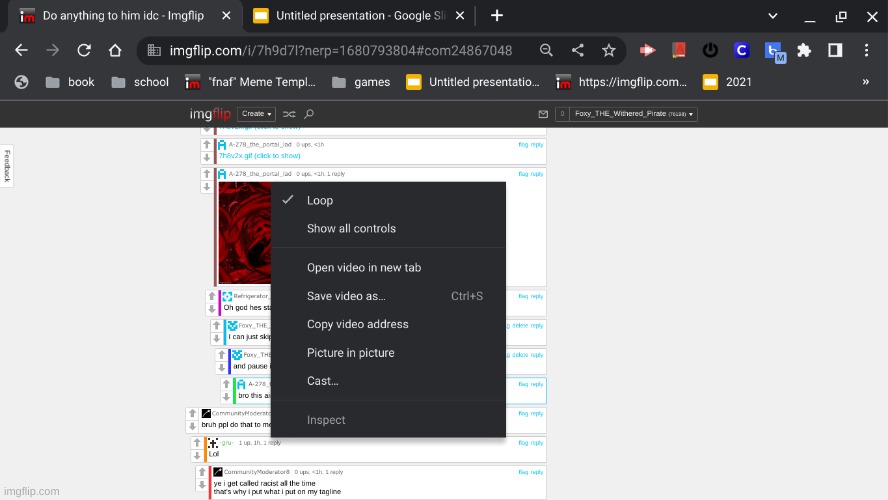Expand the imgflip Create dropdown

click(x=256, y=114)
